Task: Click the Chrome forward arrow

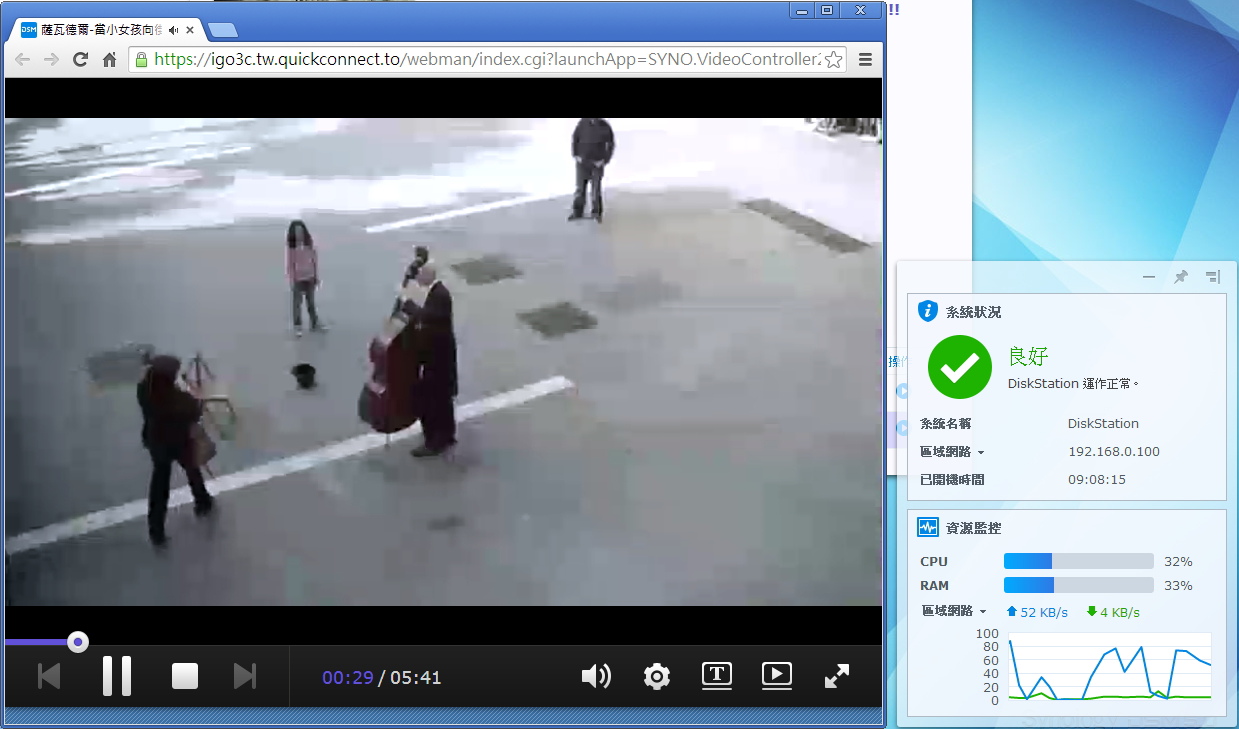Action: pos(51,59)
